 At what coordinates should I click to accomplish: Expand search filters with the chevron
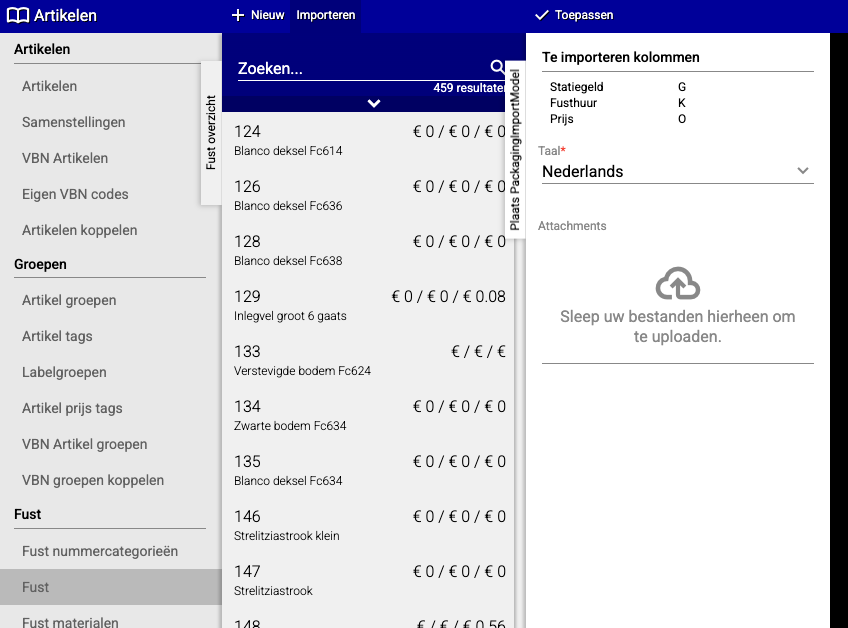[374, 103]
